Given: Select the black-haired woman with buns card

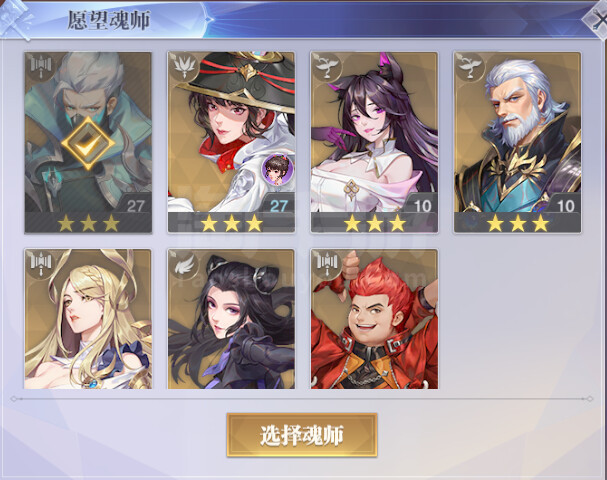Looking at the screenshot, I should (231, 319).
